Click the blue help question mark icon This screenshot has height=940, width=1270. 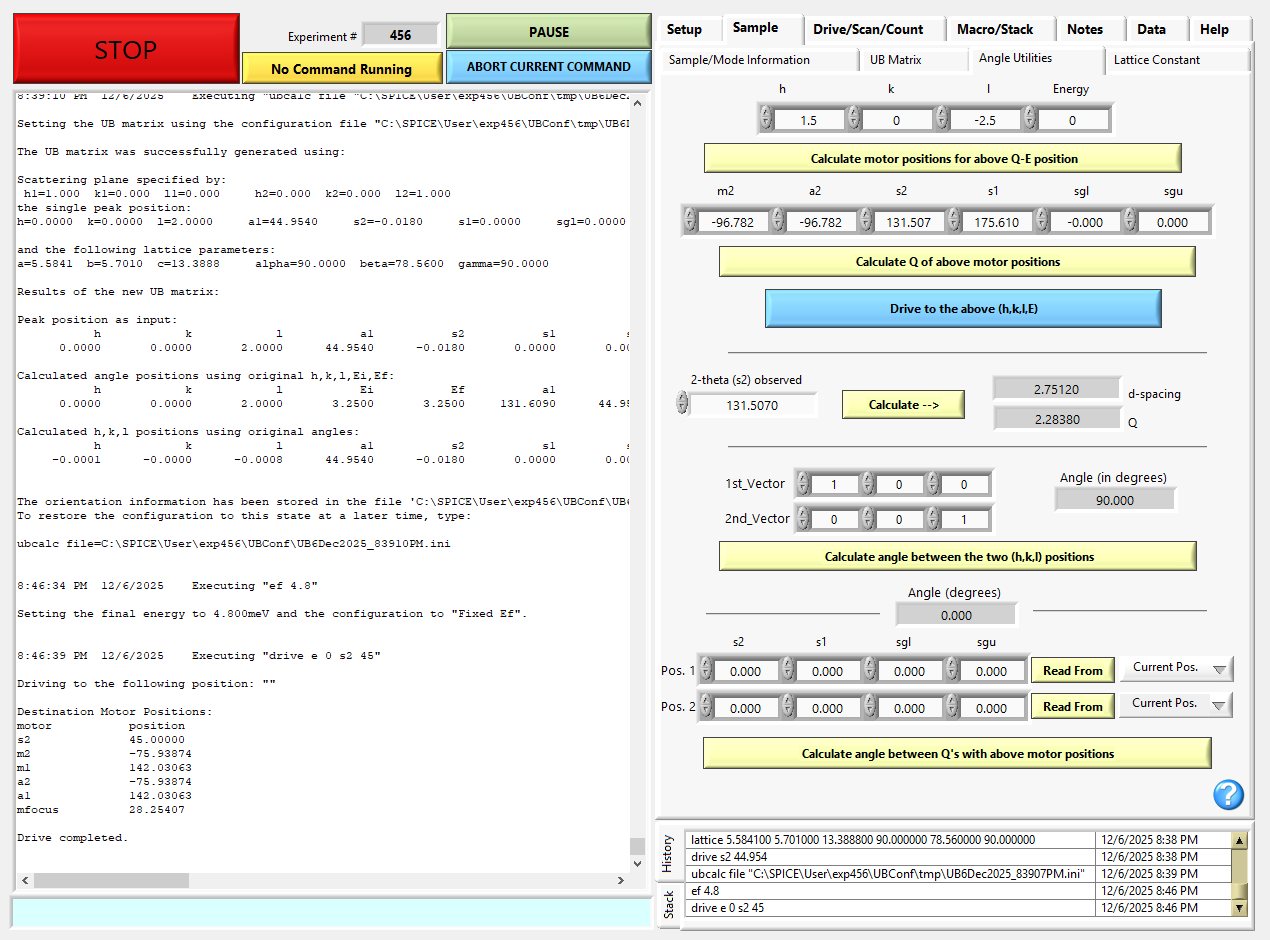coord(1228,795)
